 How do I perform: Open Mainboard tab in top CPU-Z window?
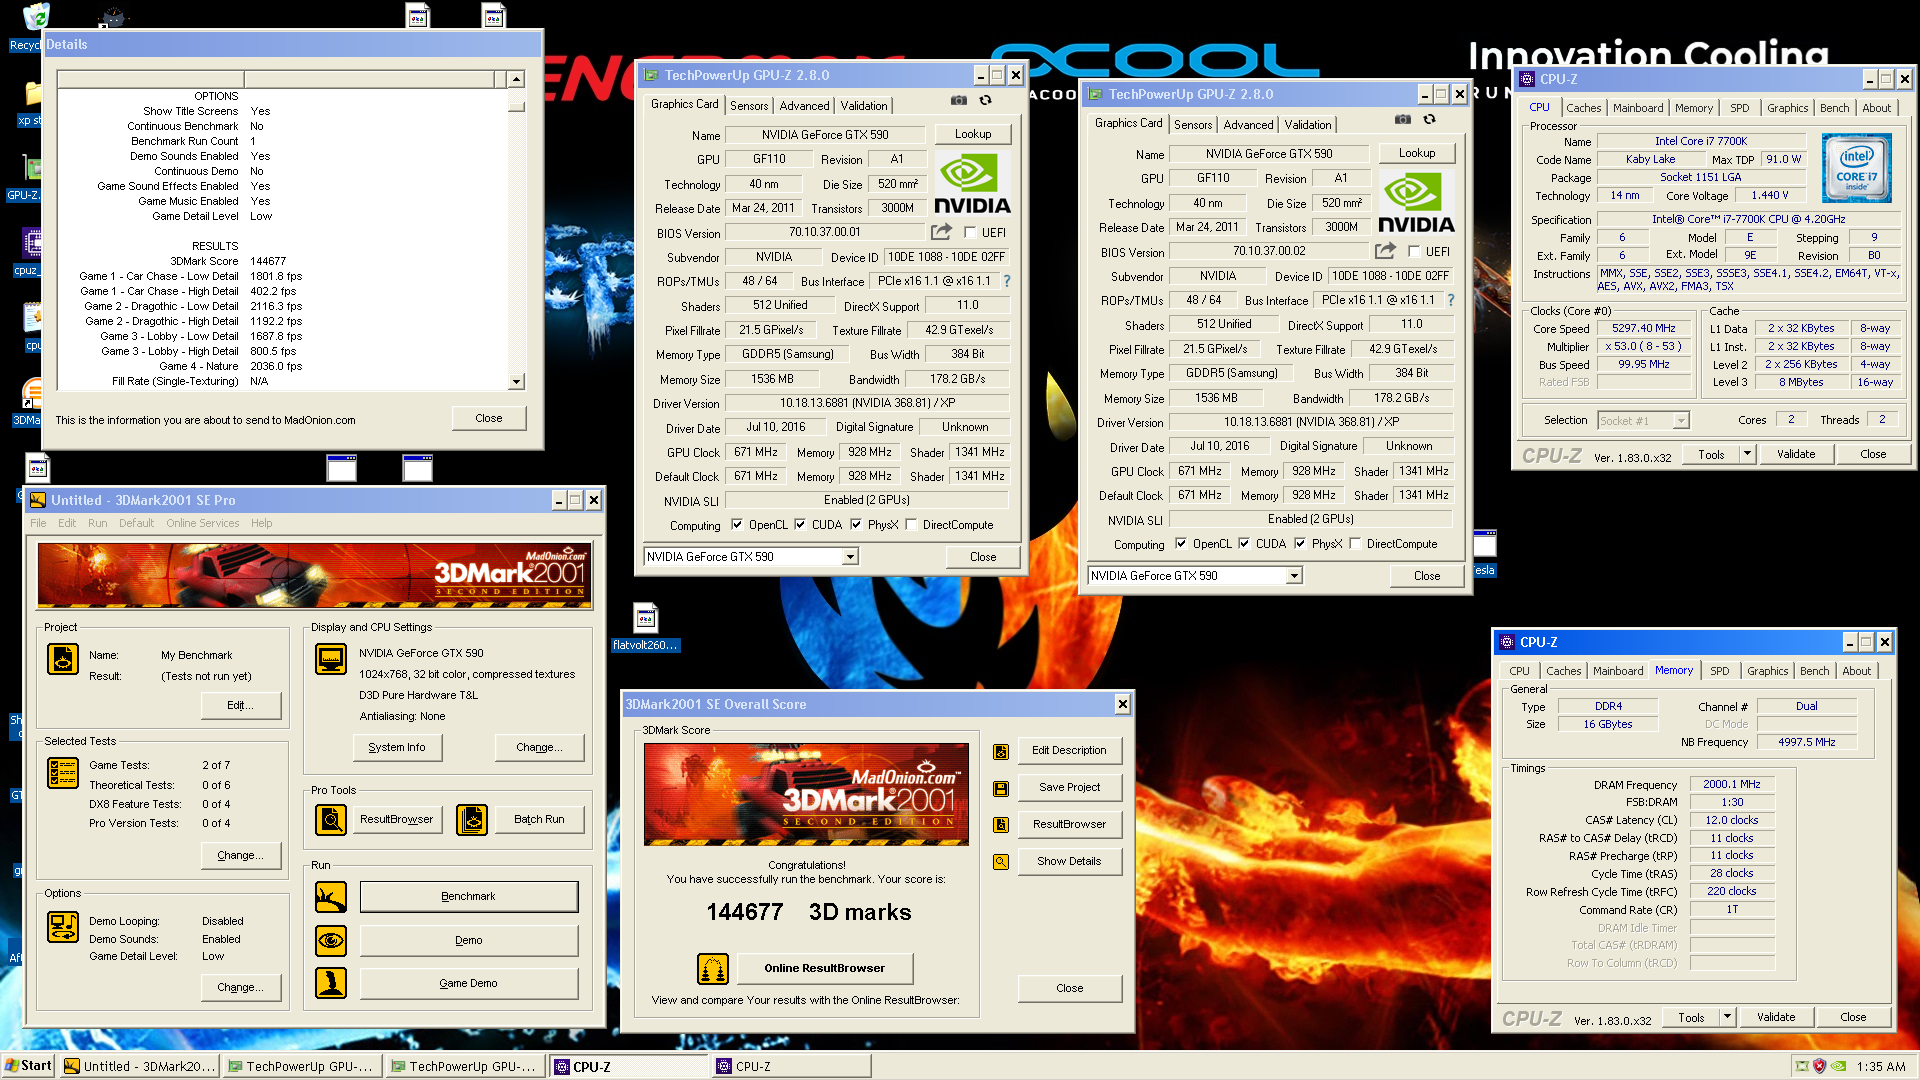pyautogui.click(x=1638, y=108)
